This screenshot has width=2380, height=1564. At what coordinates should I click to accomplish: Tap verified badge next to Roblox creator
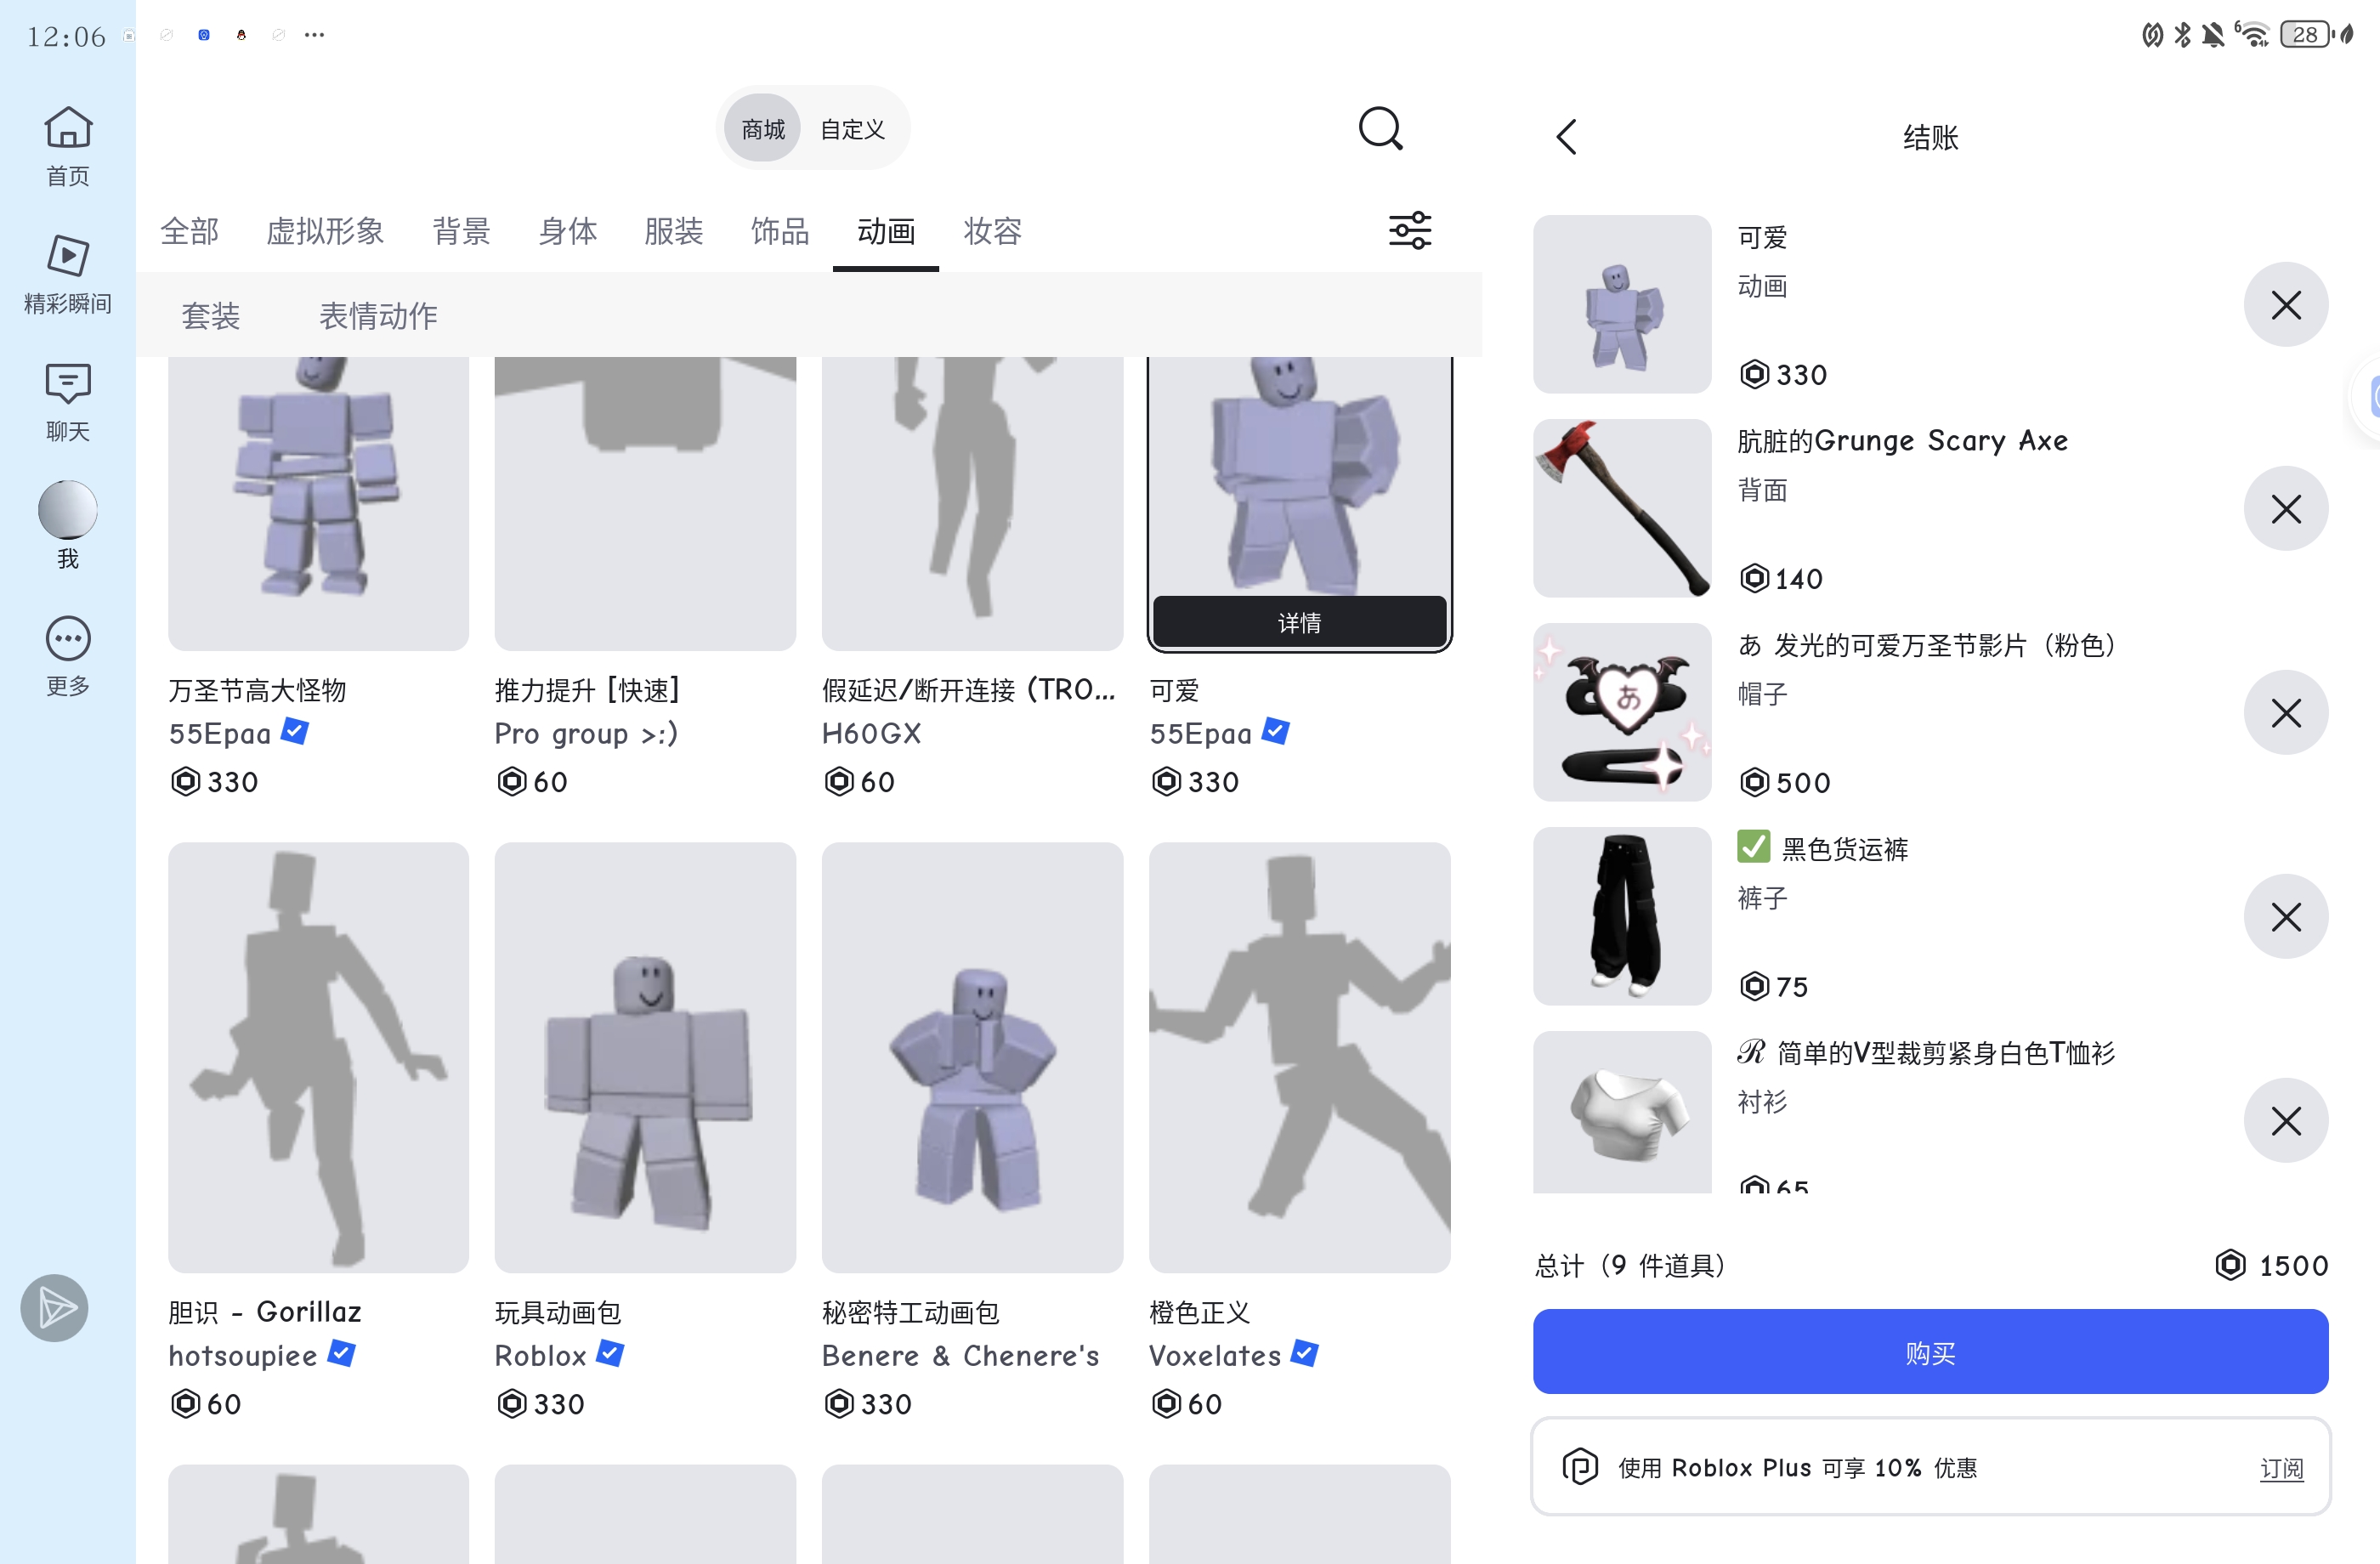point(610,1354)
